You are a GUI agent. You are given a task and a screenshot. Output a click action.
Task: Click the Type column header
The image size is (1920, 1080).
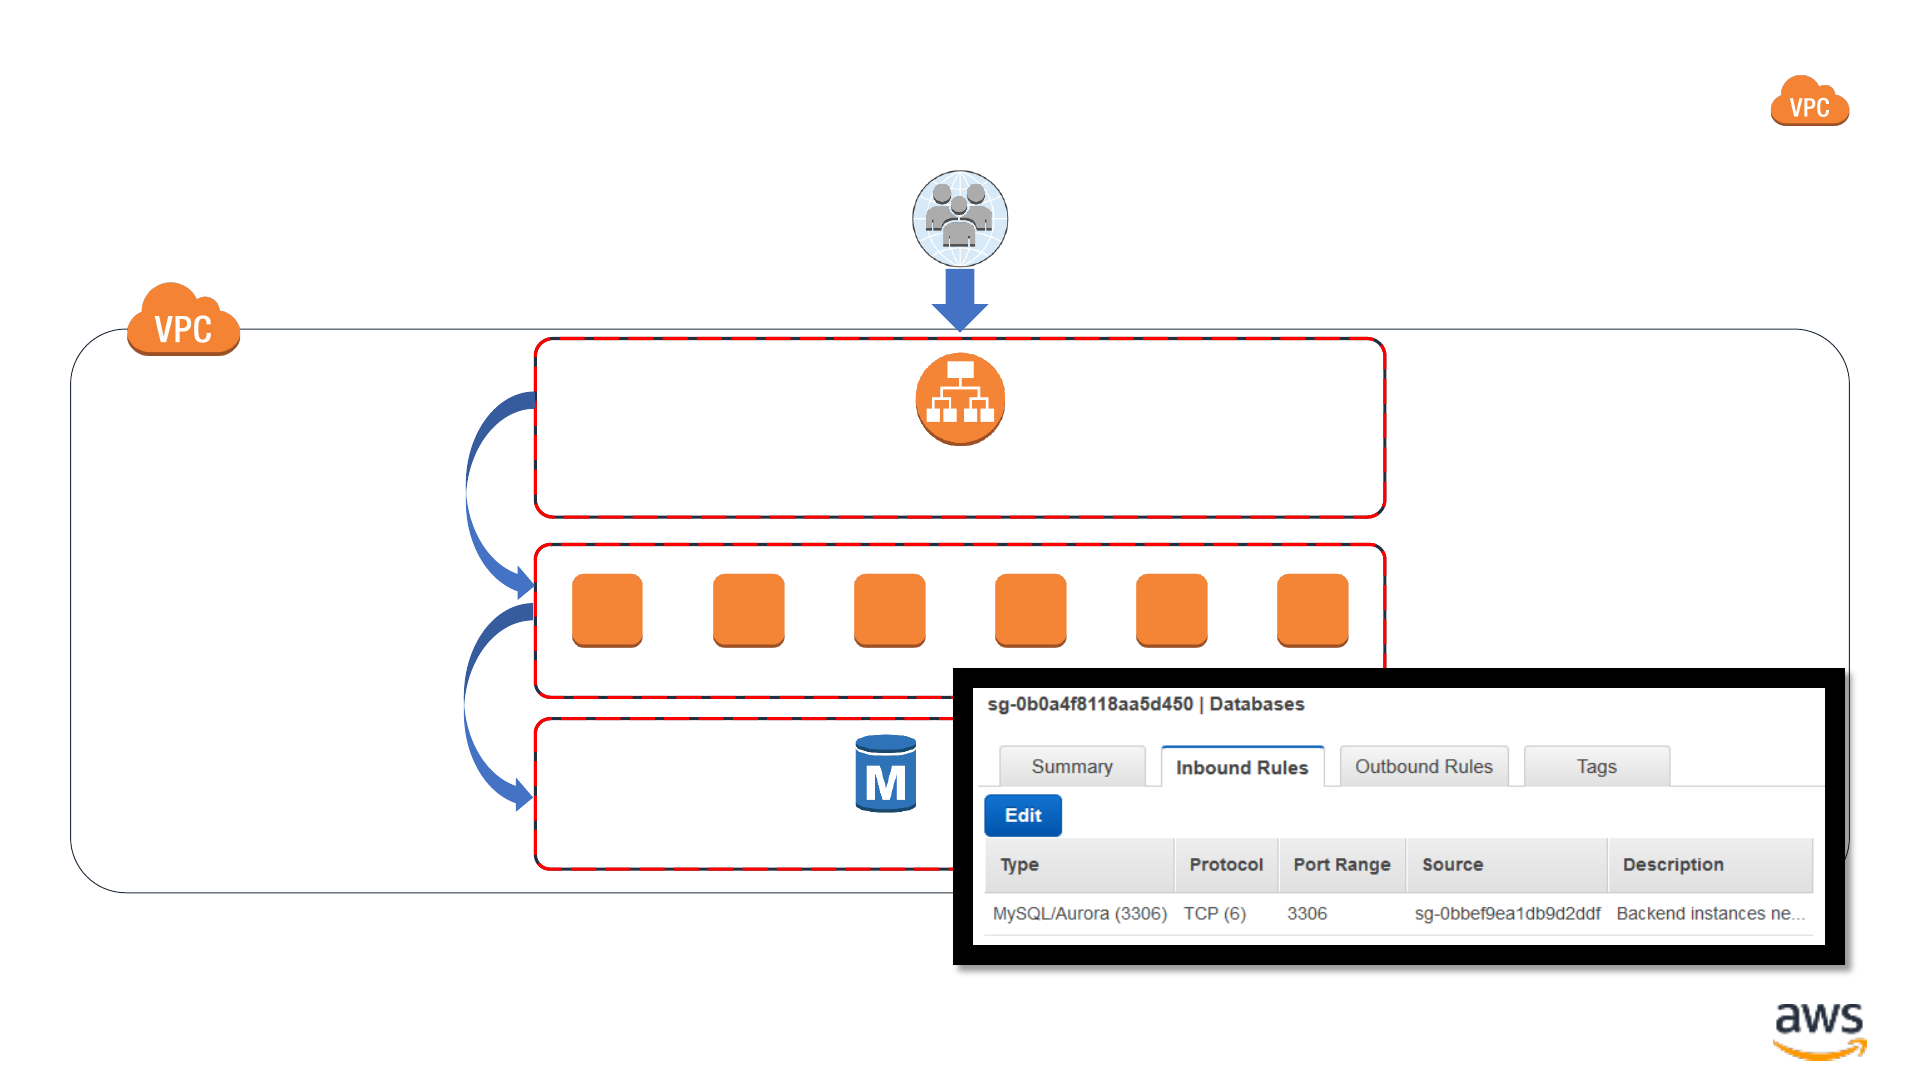tap(1079, 865)
